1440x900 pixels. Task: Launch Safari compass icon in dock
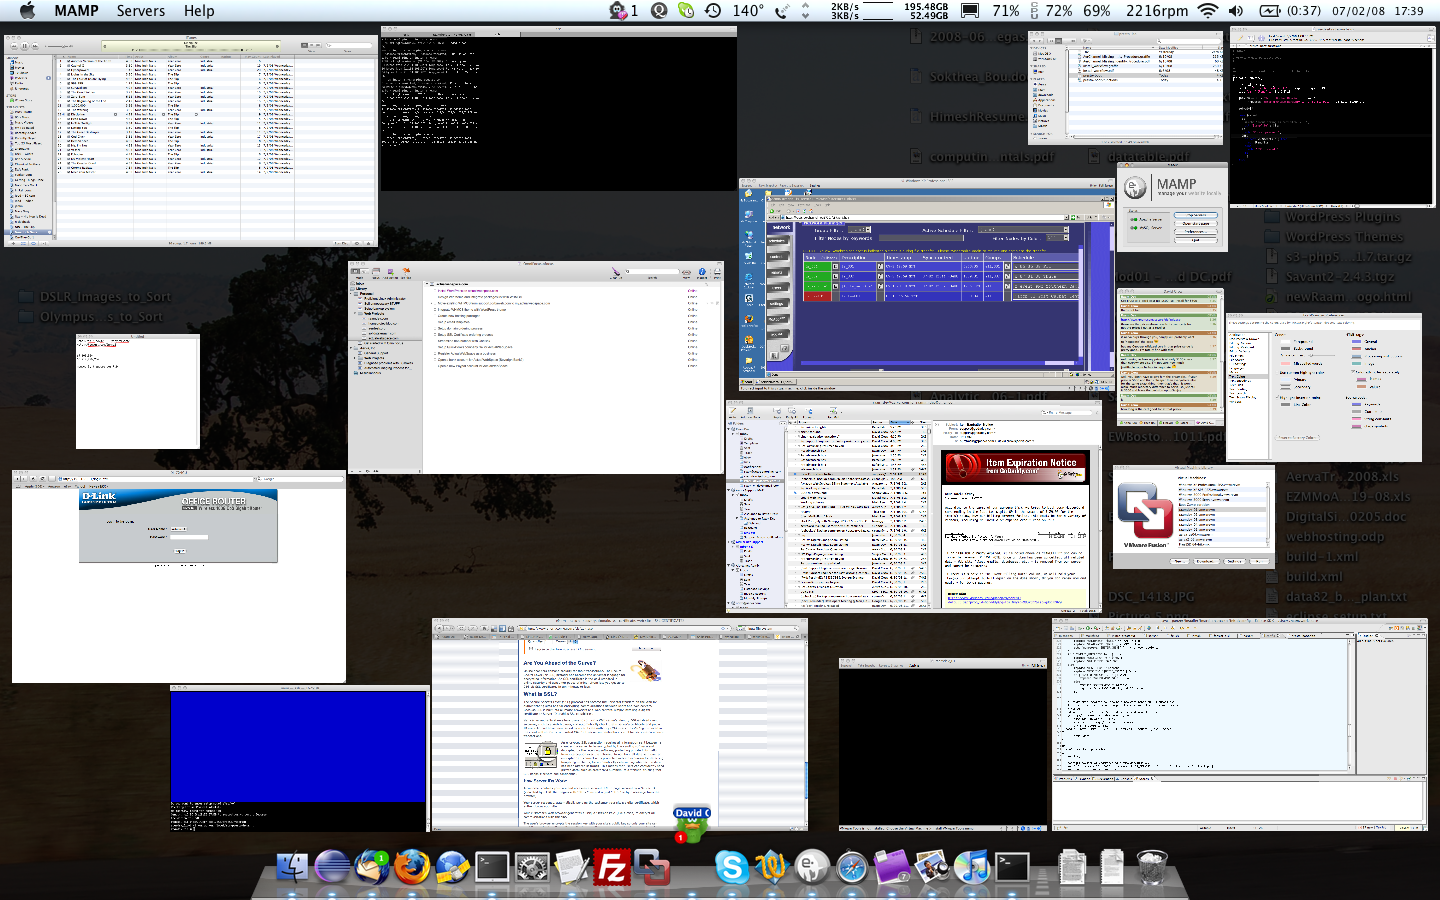click(x=852, y=867)
